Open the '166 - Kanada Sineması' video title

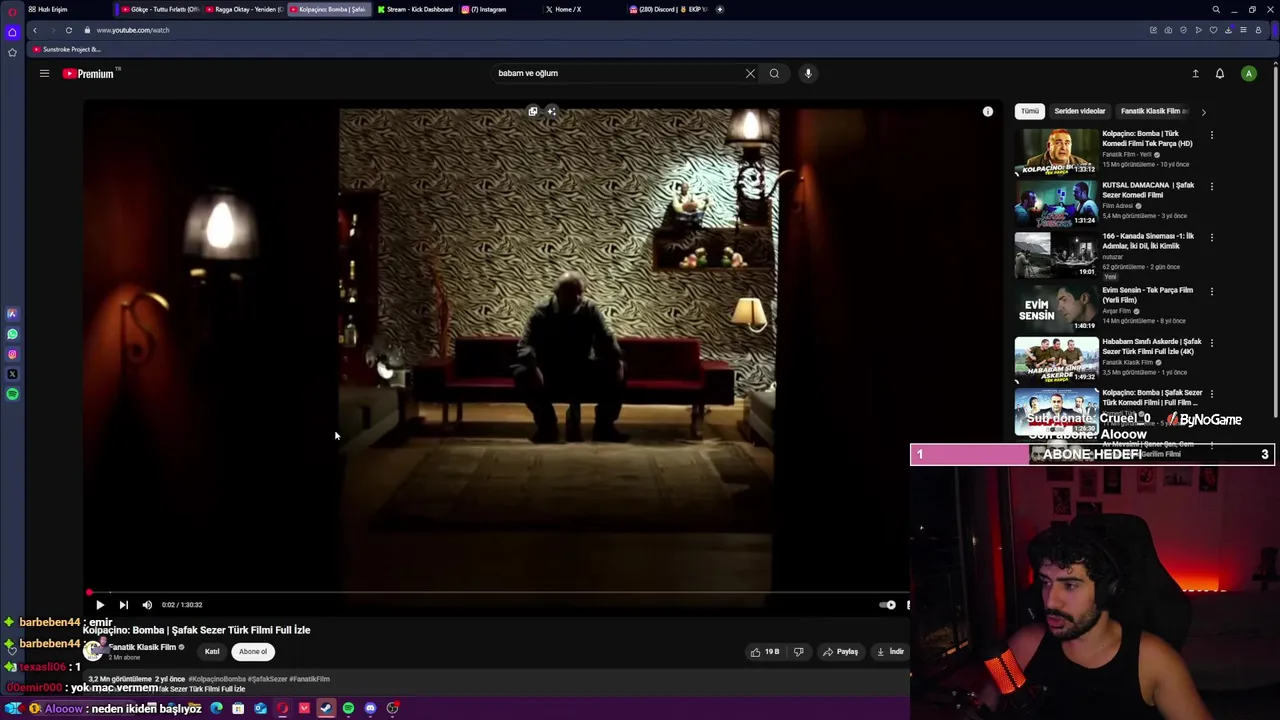click(1148, 241)
